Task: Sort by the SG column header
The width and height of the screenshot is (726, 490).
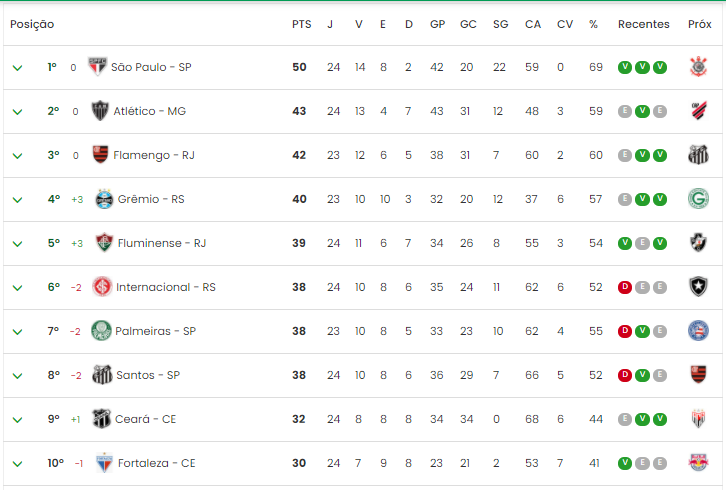Action: (x=501, y=24)
